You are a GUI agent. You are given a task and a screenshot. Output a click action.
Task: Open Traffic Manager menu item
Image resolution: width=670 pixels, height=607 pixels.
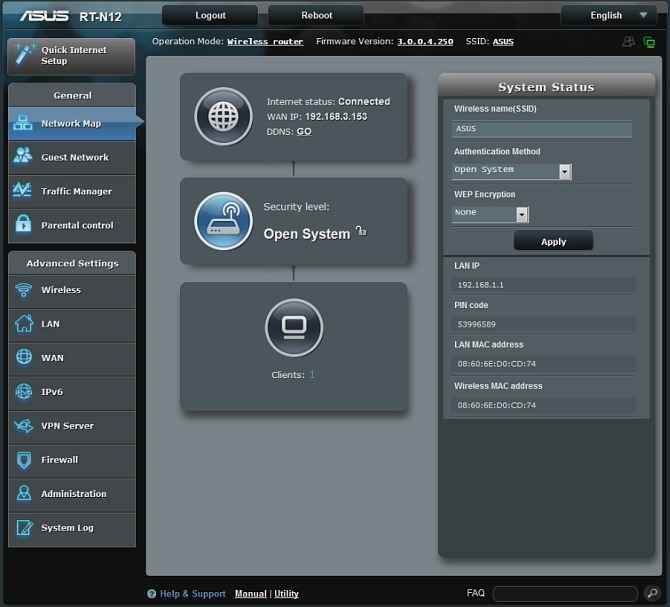point(72,191)
